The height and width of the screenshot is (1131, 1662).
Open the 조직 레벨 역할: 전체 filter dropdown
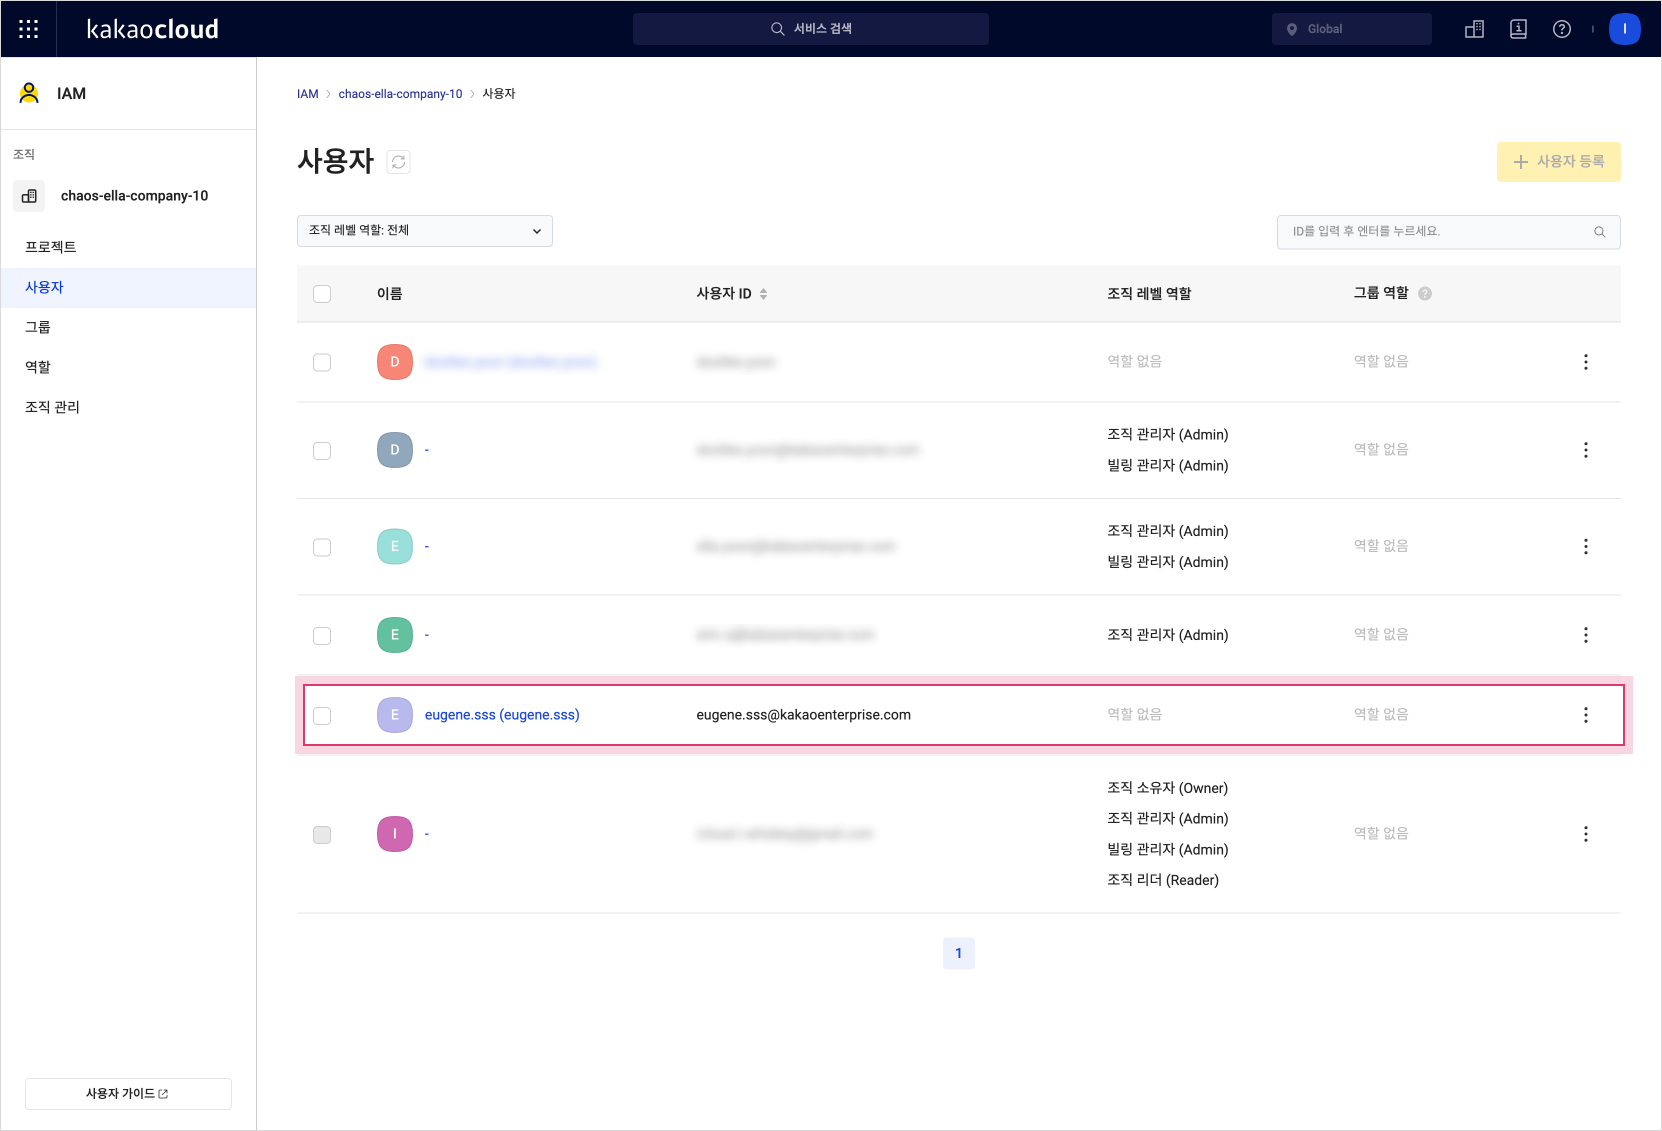pos(425,231)
